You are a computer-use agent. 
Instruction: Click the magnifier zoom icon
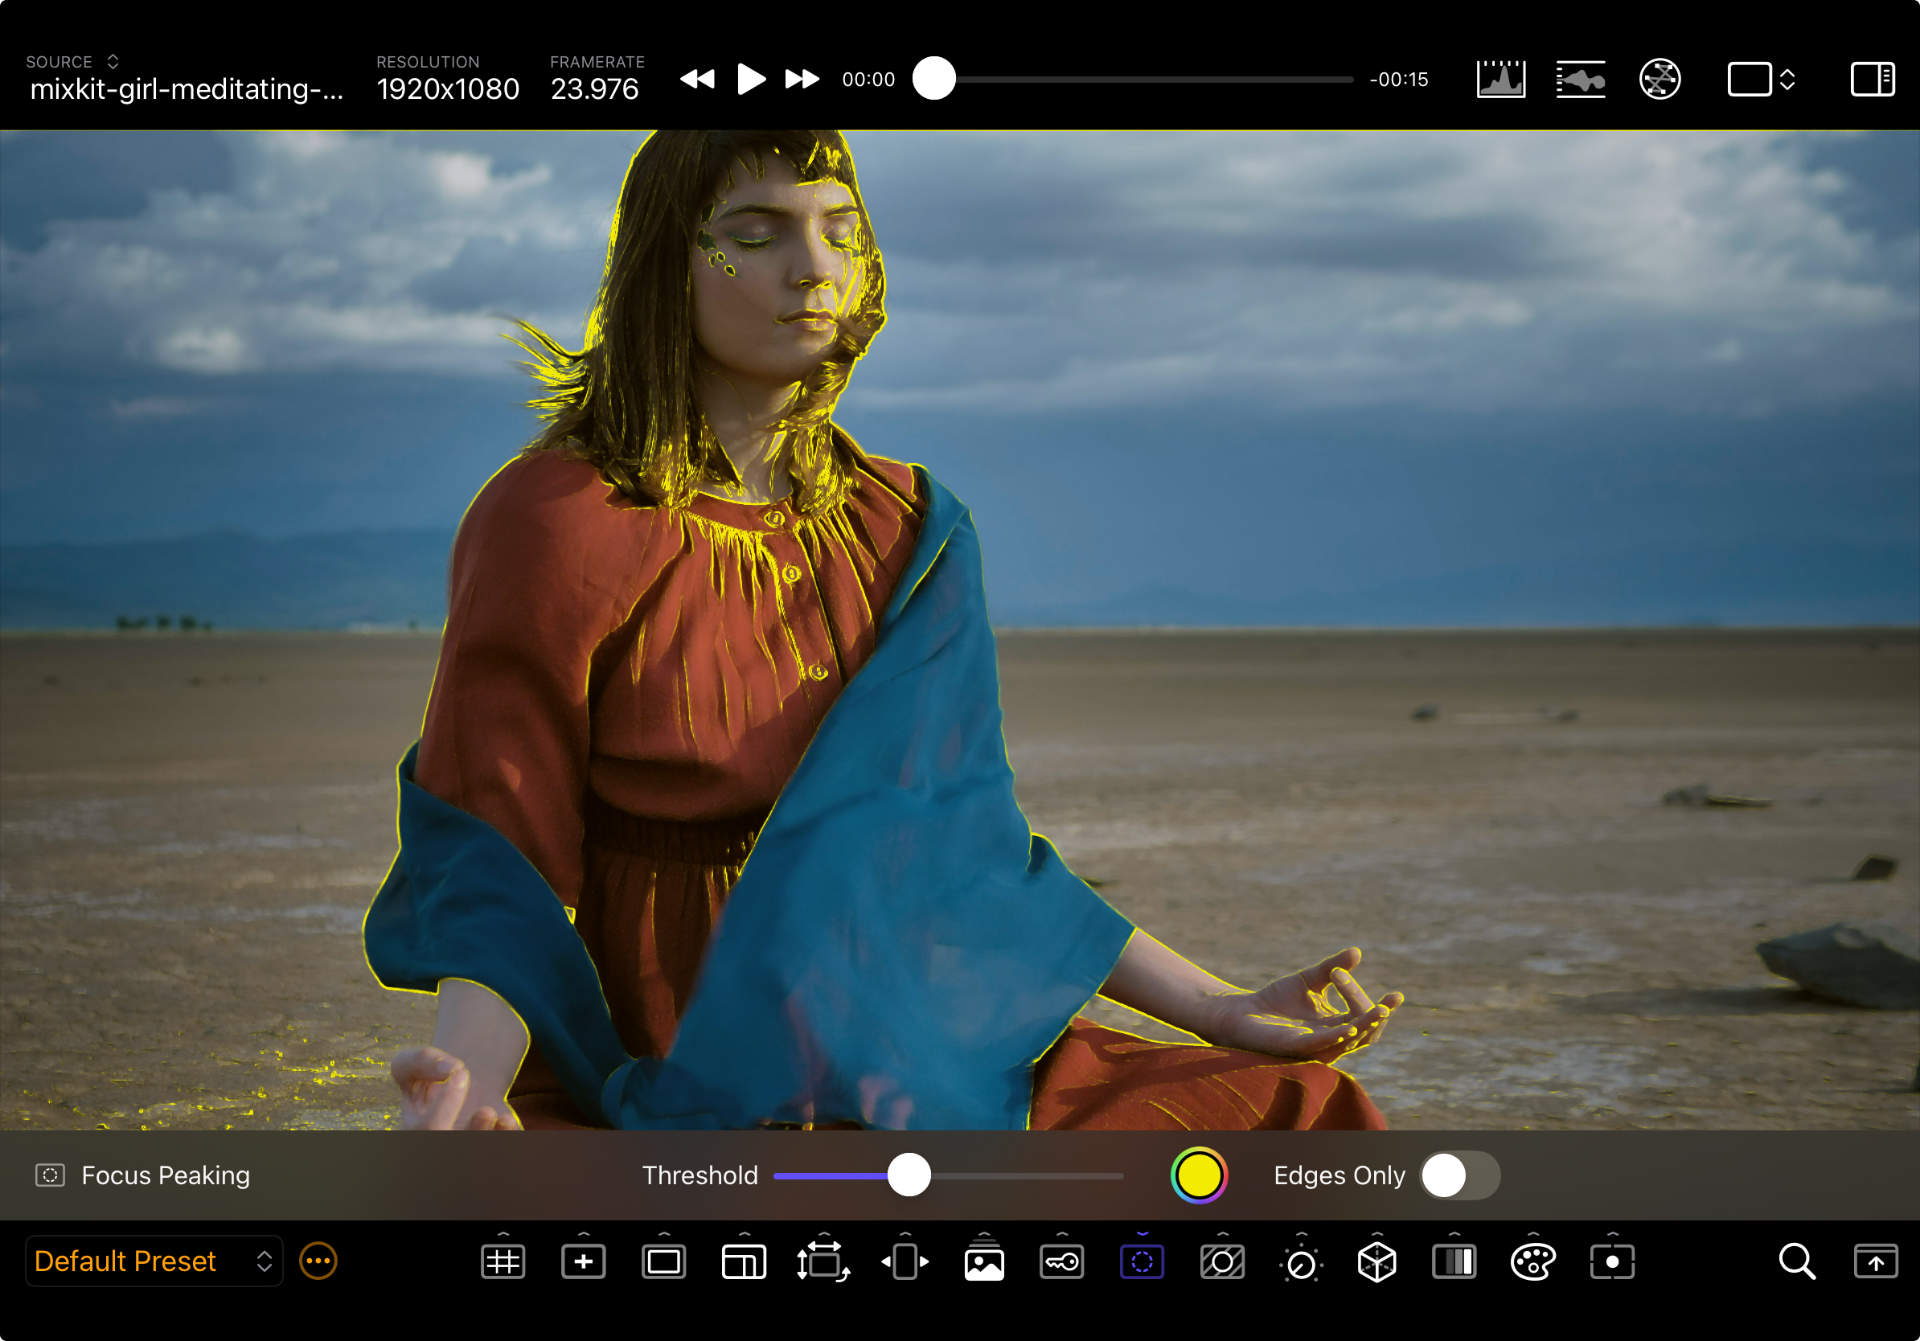pos(1796,1262)
